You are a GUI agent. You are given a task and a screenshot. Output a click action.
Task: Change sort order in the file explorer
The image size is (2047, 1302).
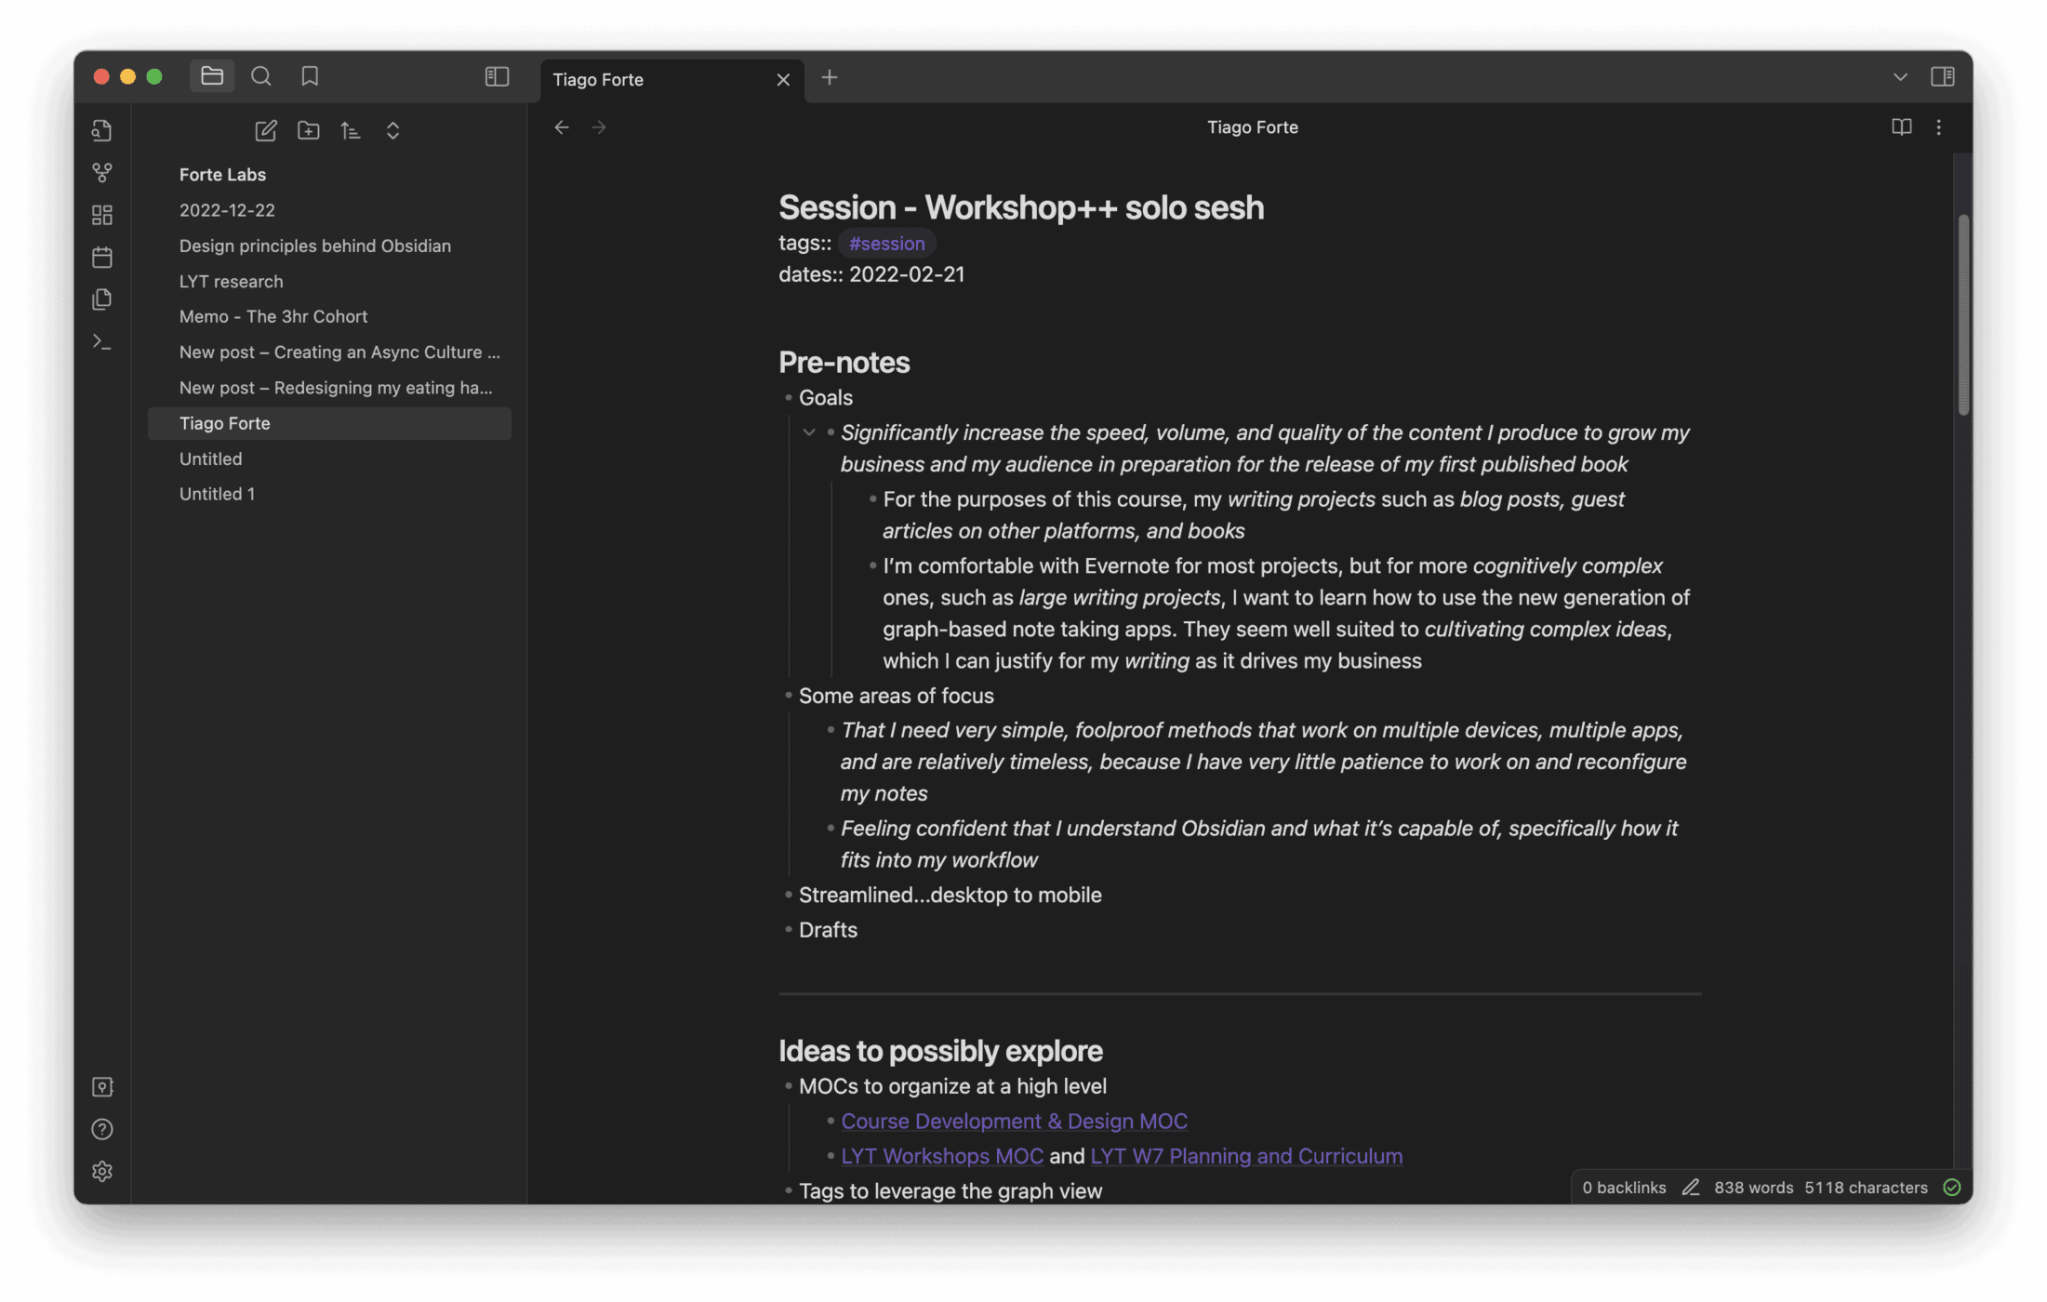click(350, 130)
